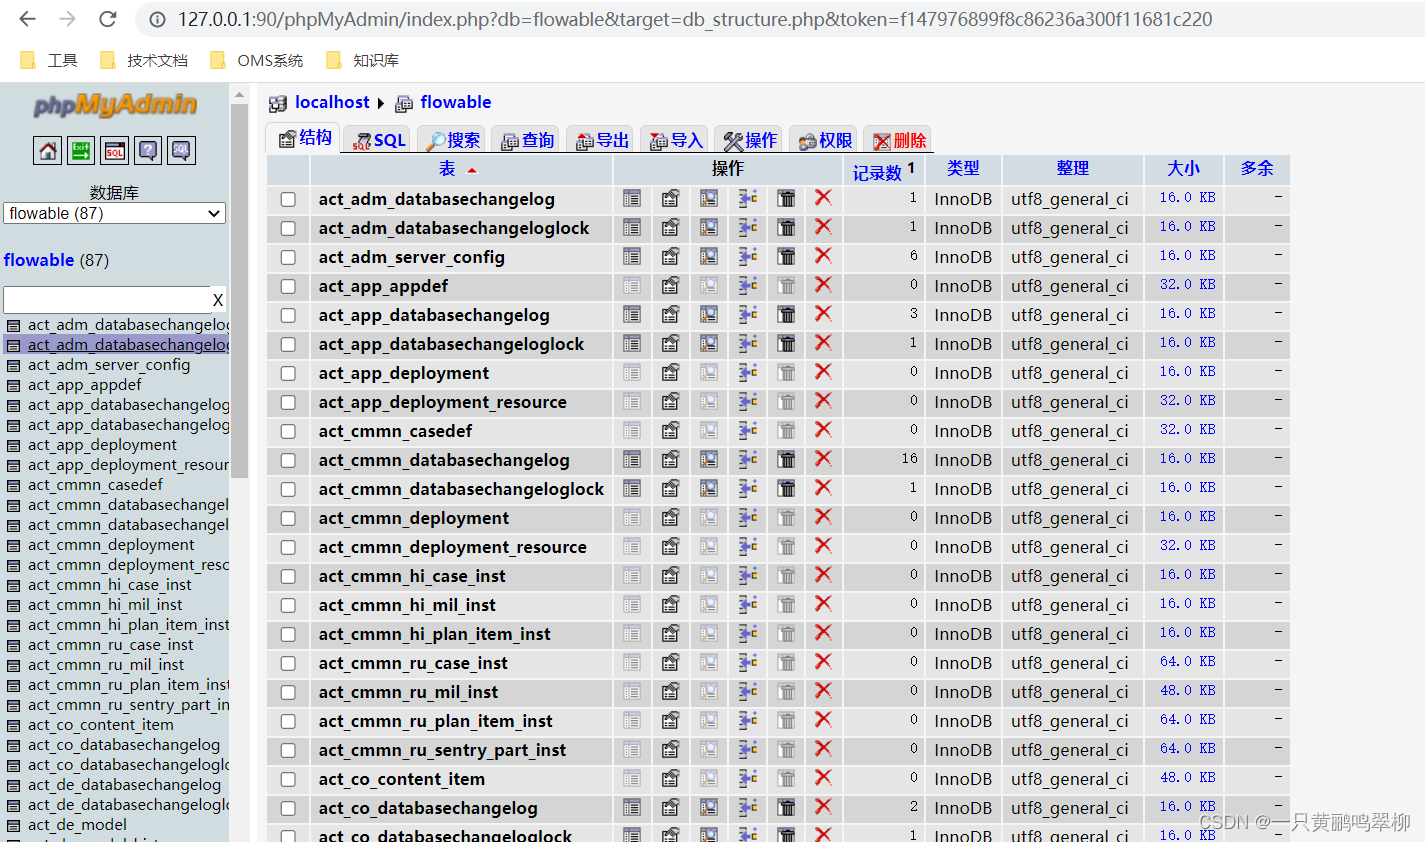Open the 搜索 search tab

click(x=453, y=141)
